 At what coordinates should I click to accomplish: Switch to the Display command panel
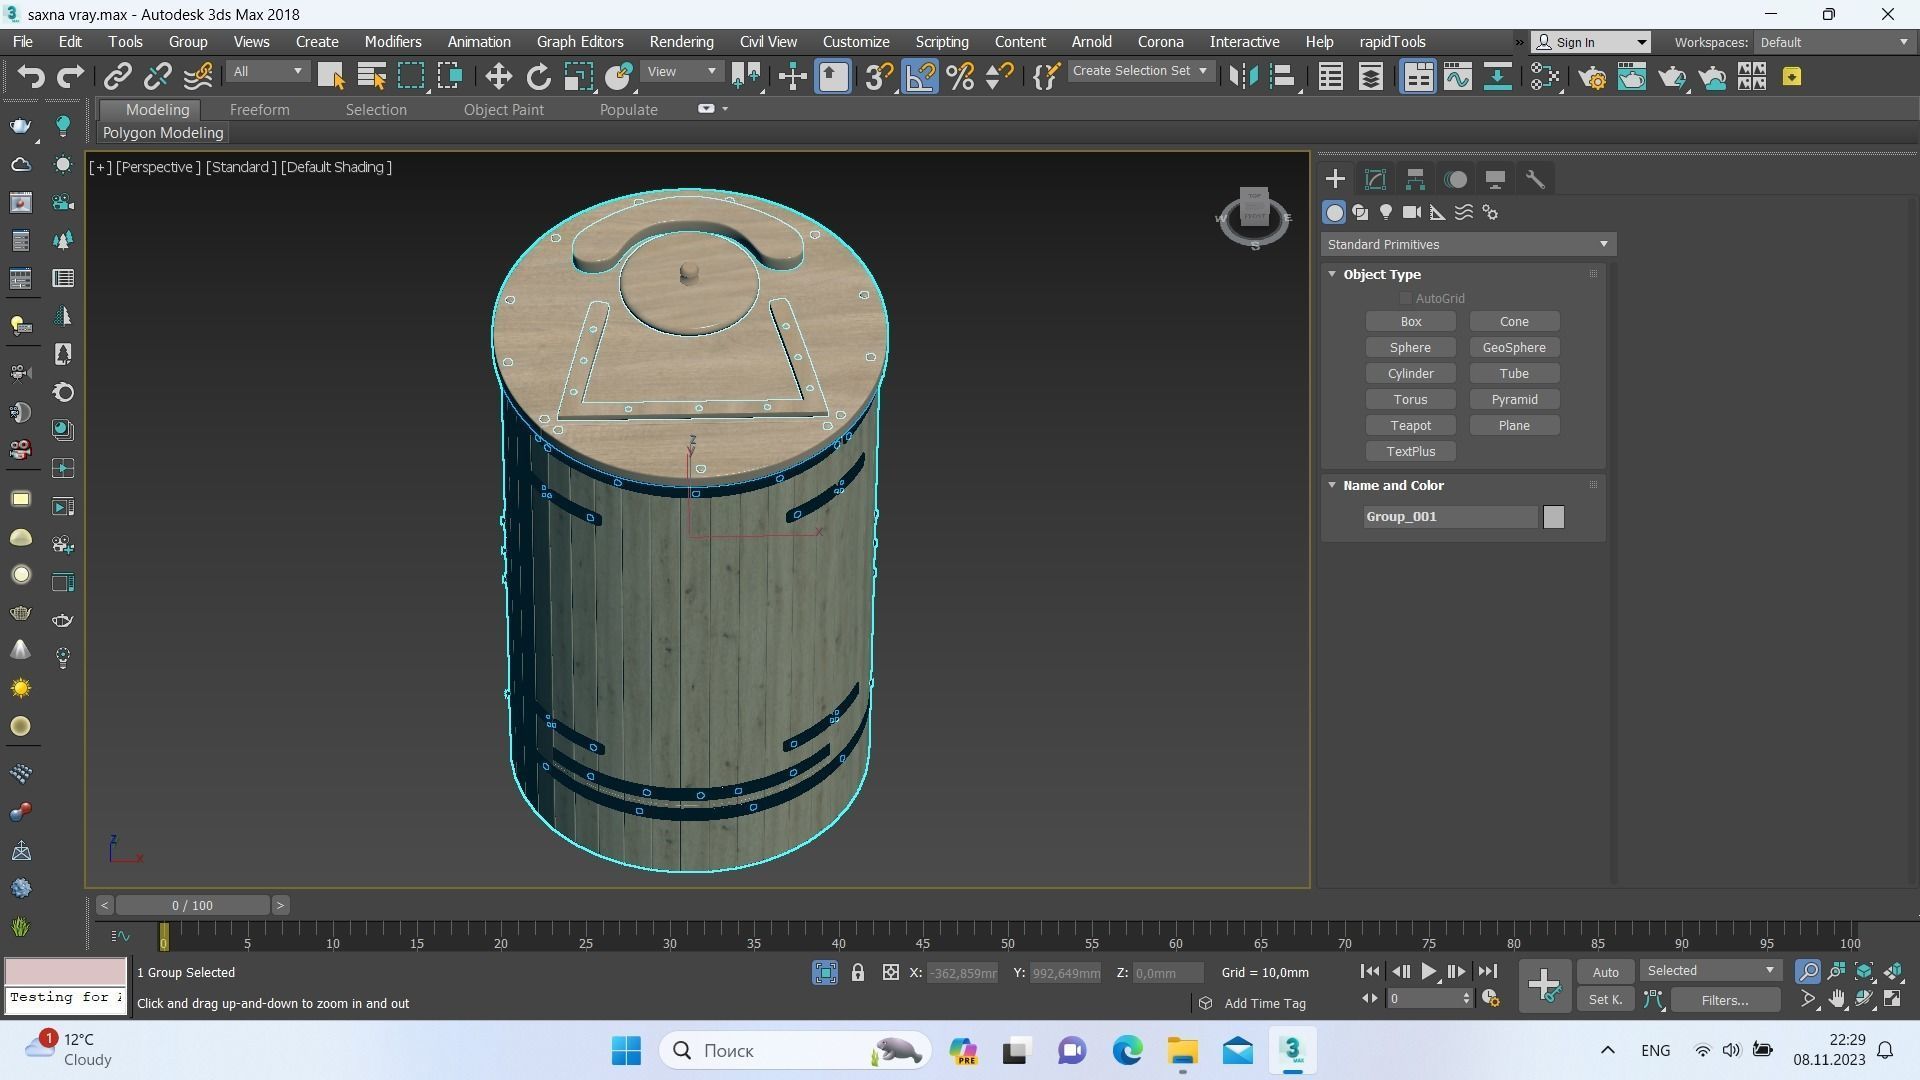[1495, 179]
